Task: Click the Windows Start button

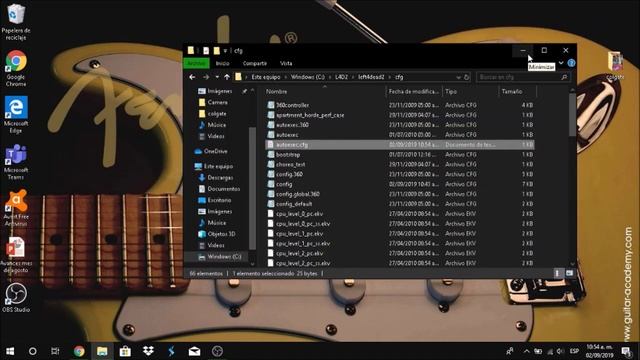Action: [x=10, y=351]
